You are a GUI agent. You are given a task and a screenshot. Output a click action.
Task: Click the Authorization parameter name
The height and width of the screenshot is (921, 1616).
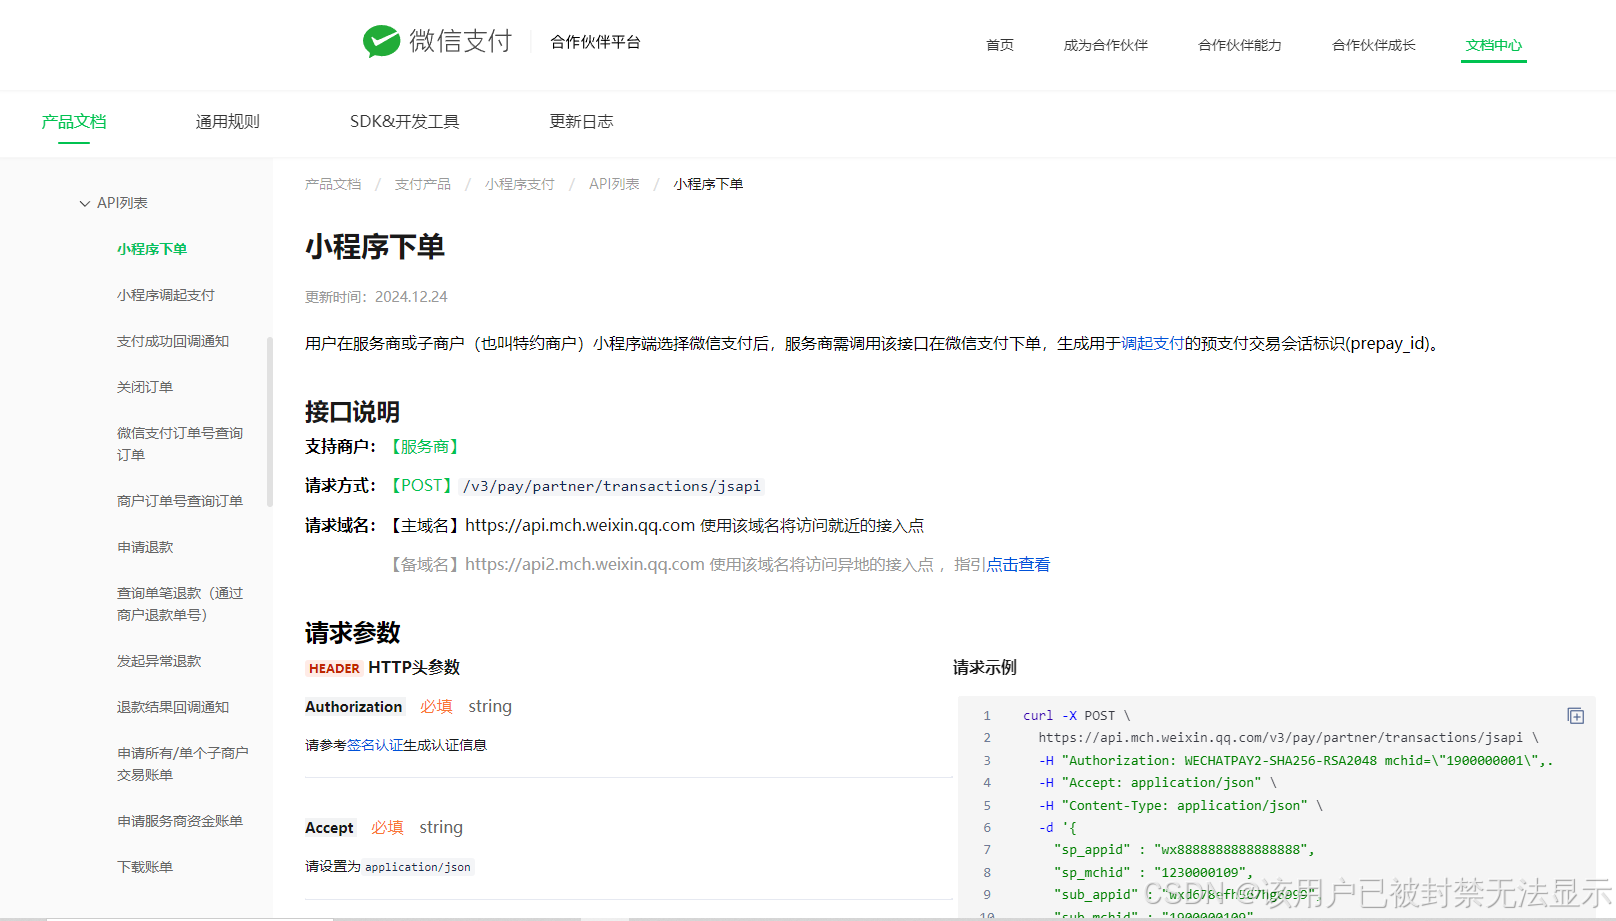354,706
